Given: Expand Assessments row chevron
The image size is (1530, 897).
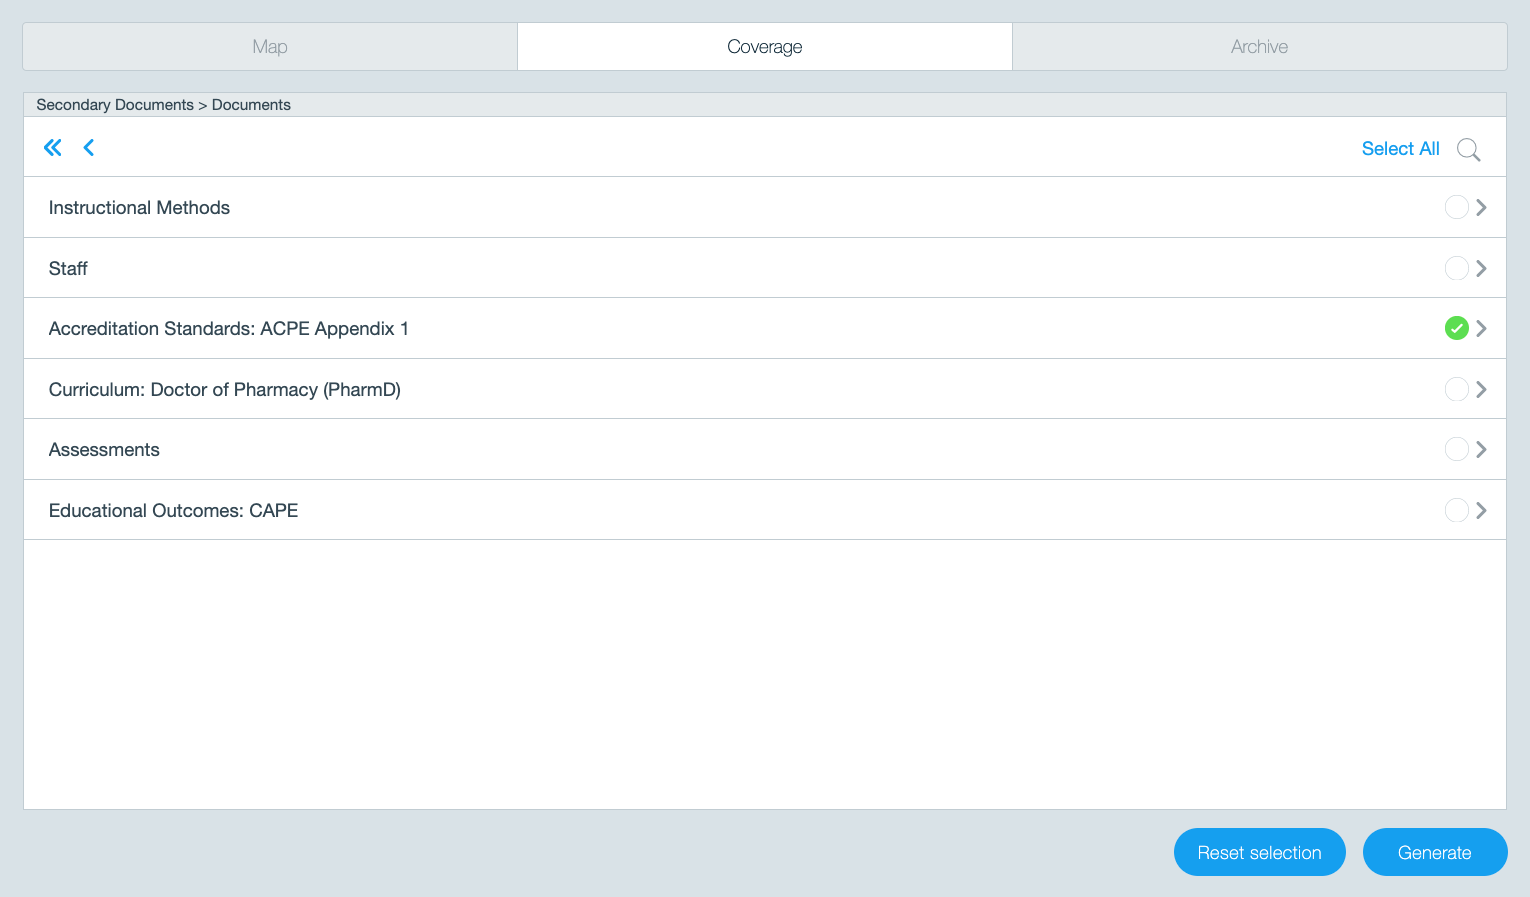Looking at the screenshot, I should 1481,449.
